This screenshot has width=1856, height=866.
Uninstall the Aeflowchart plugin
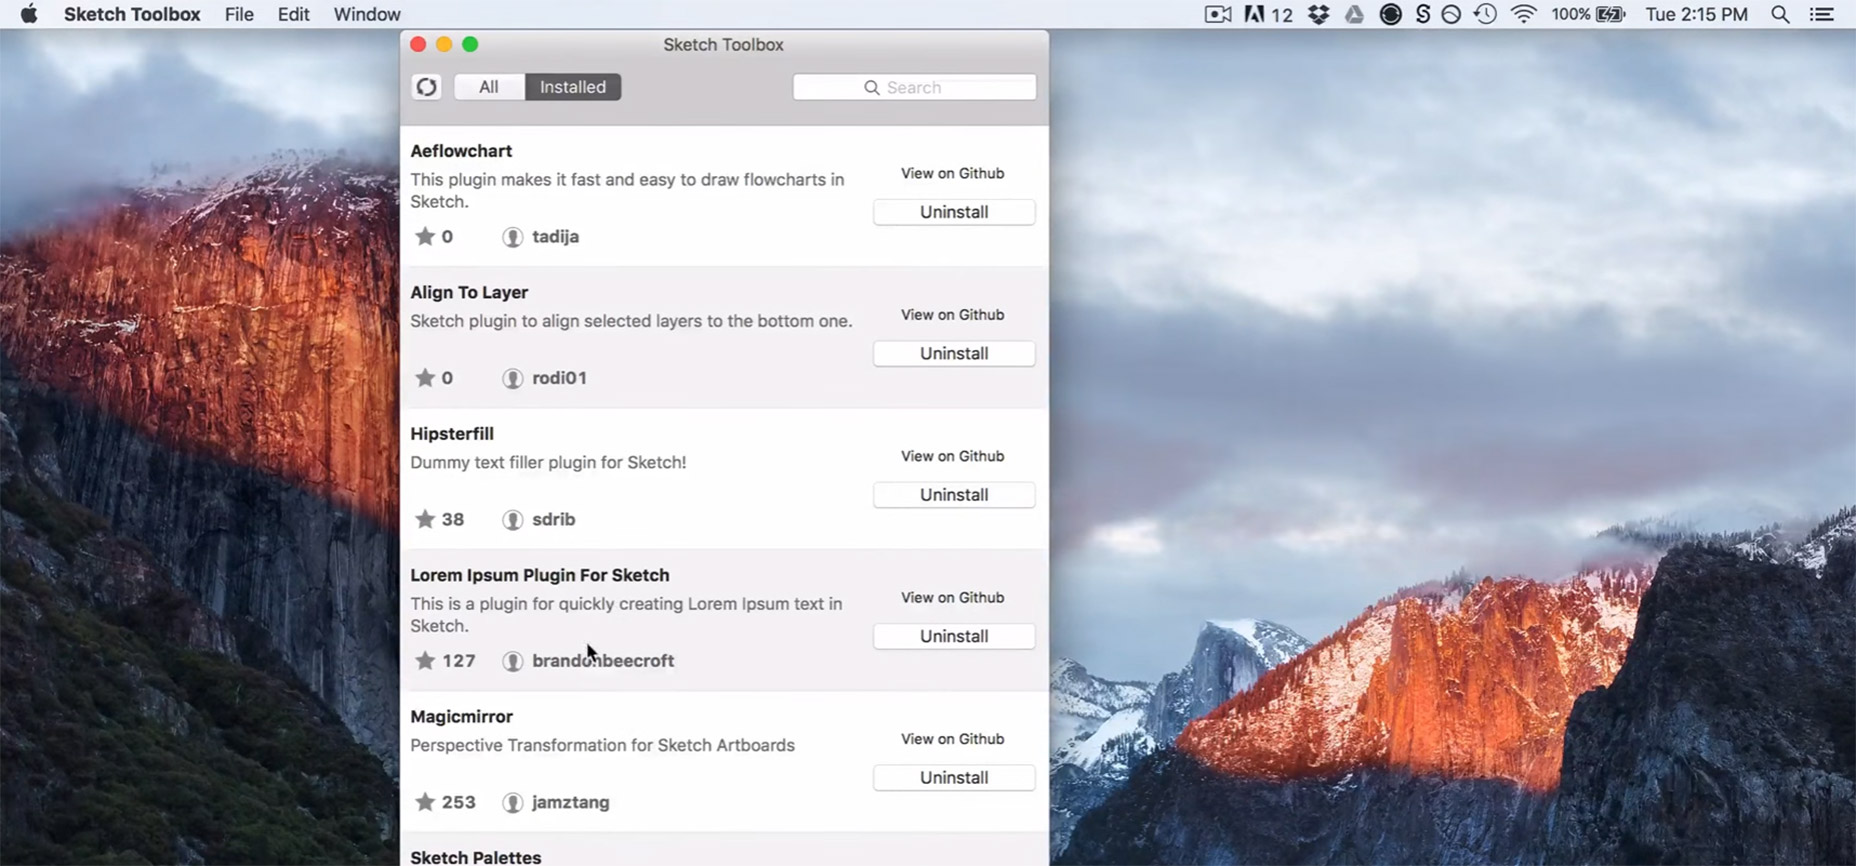click(953, 212)
